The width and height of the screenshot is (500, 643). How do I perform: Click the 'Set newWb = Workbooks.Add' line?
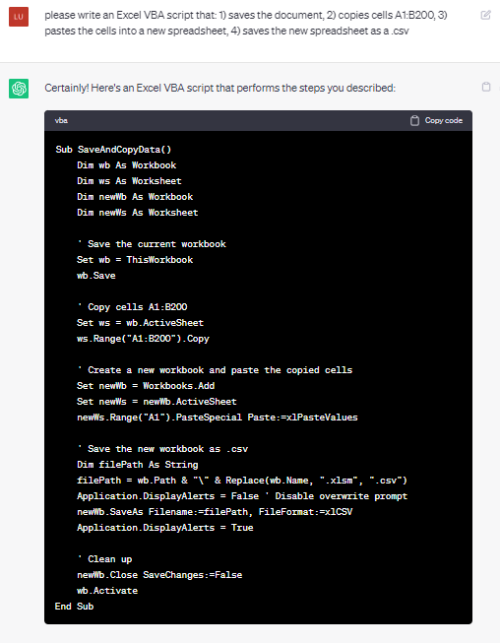pos(146,386)
